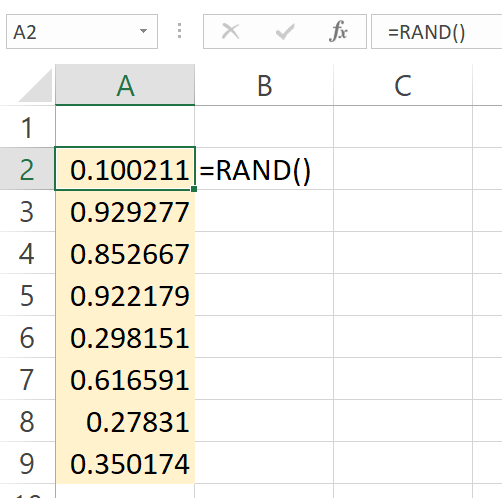This screenshot has width=502, height=498.
Task: Click the formula bar containing =RAND()
Action: tap(437, 32)
